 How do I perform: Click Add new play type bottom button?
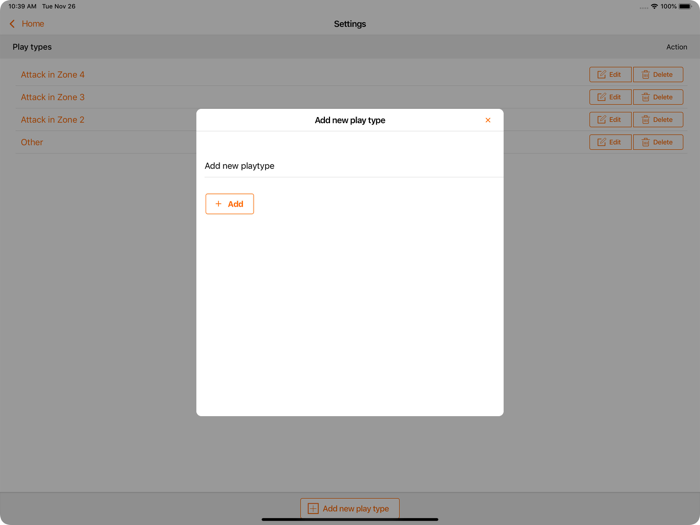click(350, 508)
